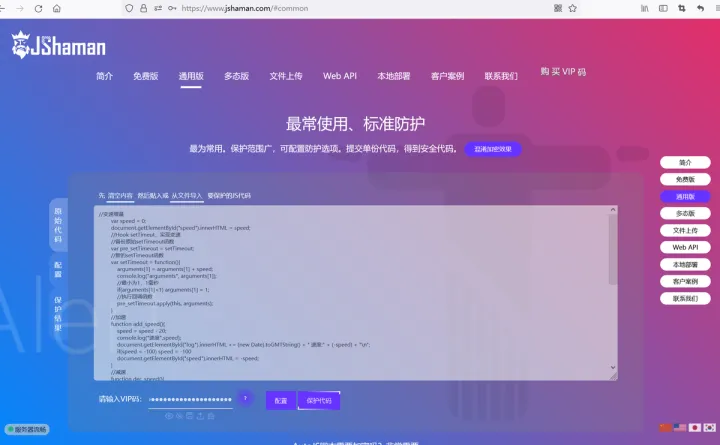This screenshot has height=445, width=720.
Task: Open the 免费版 nav menu item
Action: (146, 76)
